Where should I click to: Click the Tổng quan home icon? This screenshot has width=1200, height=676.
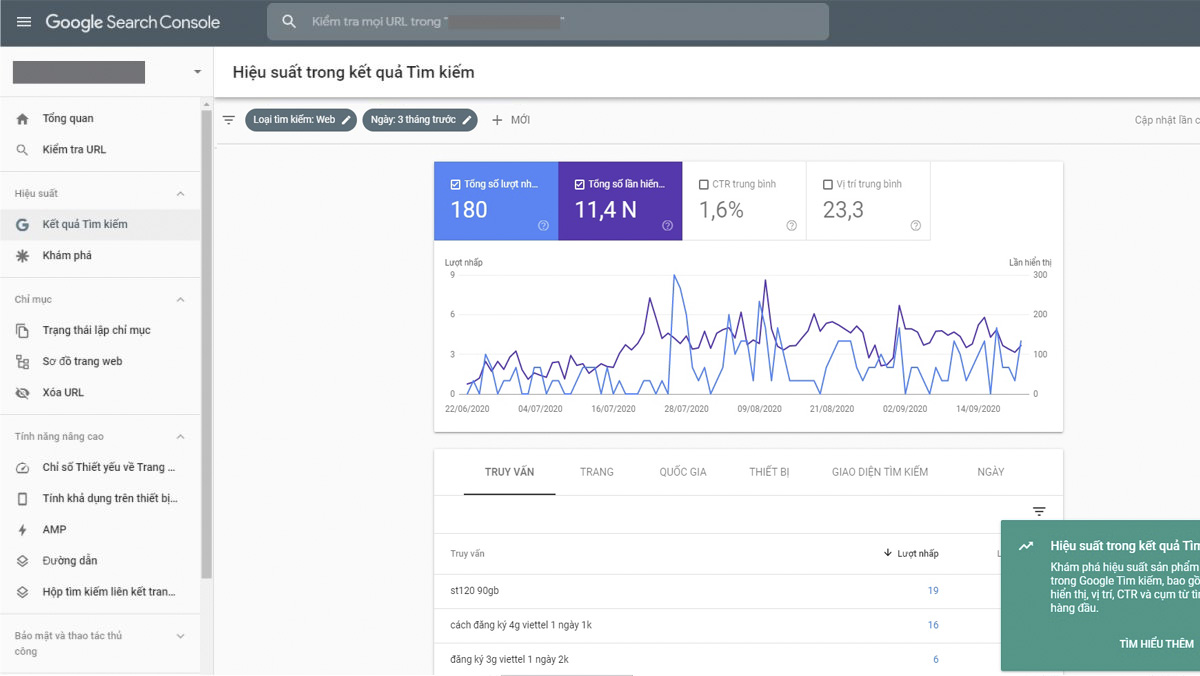point(23,119)
